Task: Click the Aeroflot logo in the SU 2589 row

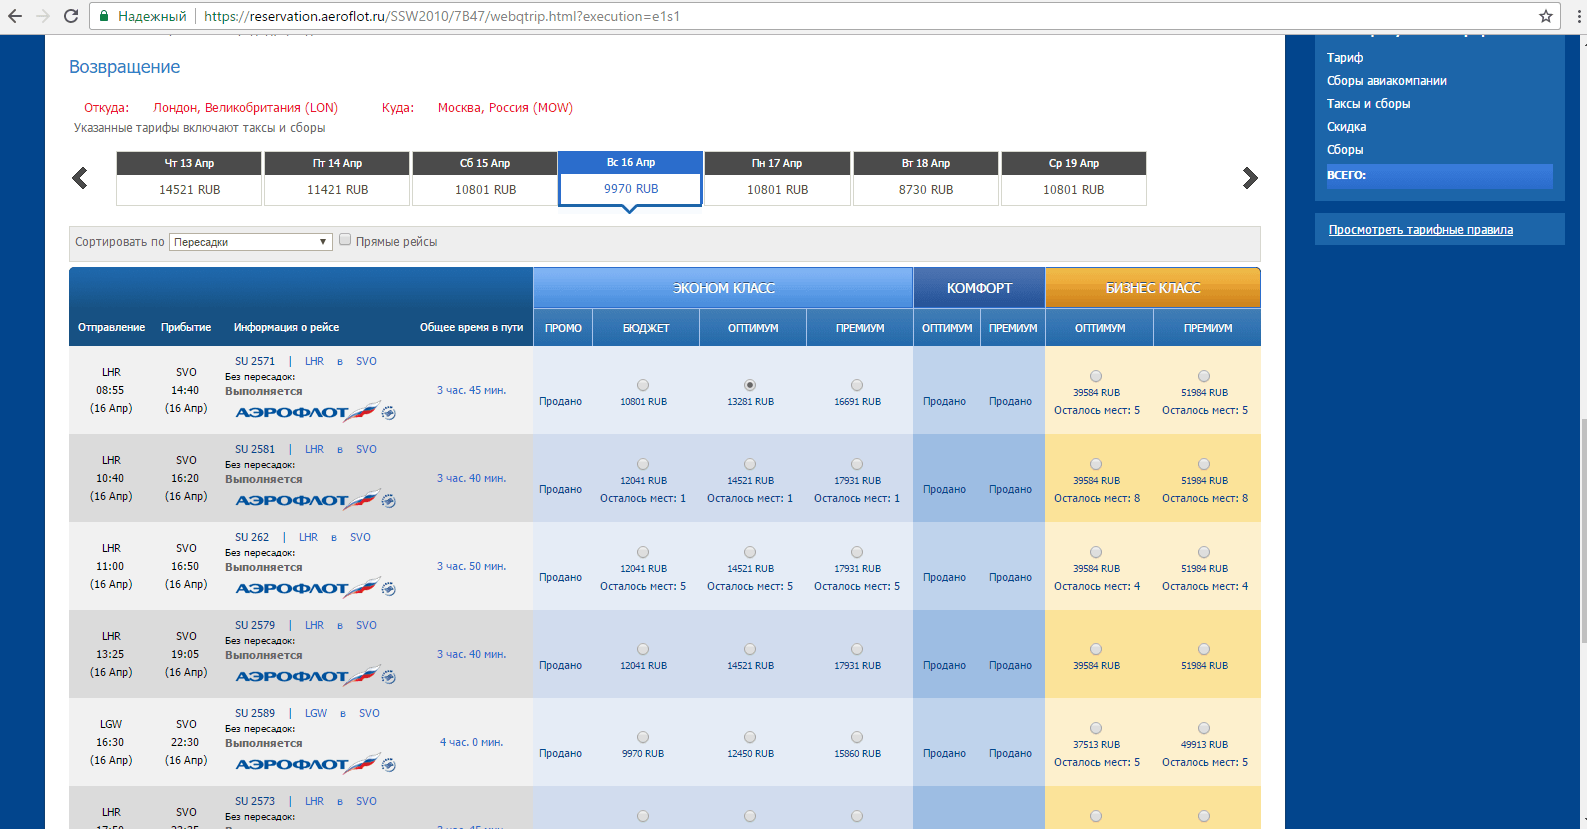Action: tap(315, 763)
